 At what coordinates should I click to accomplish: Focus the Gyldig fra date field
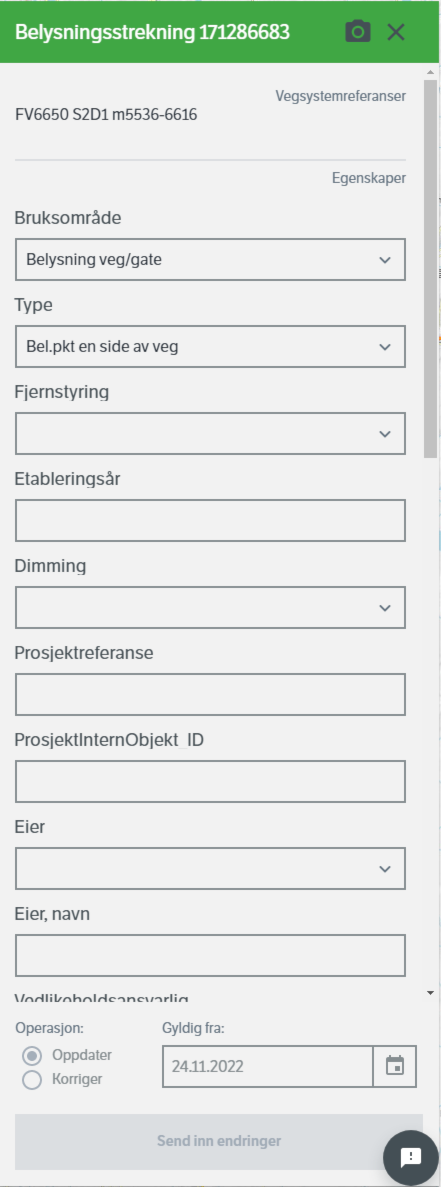(268, 1066)
